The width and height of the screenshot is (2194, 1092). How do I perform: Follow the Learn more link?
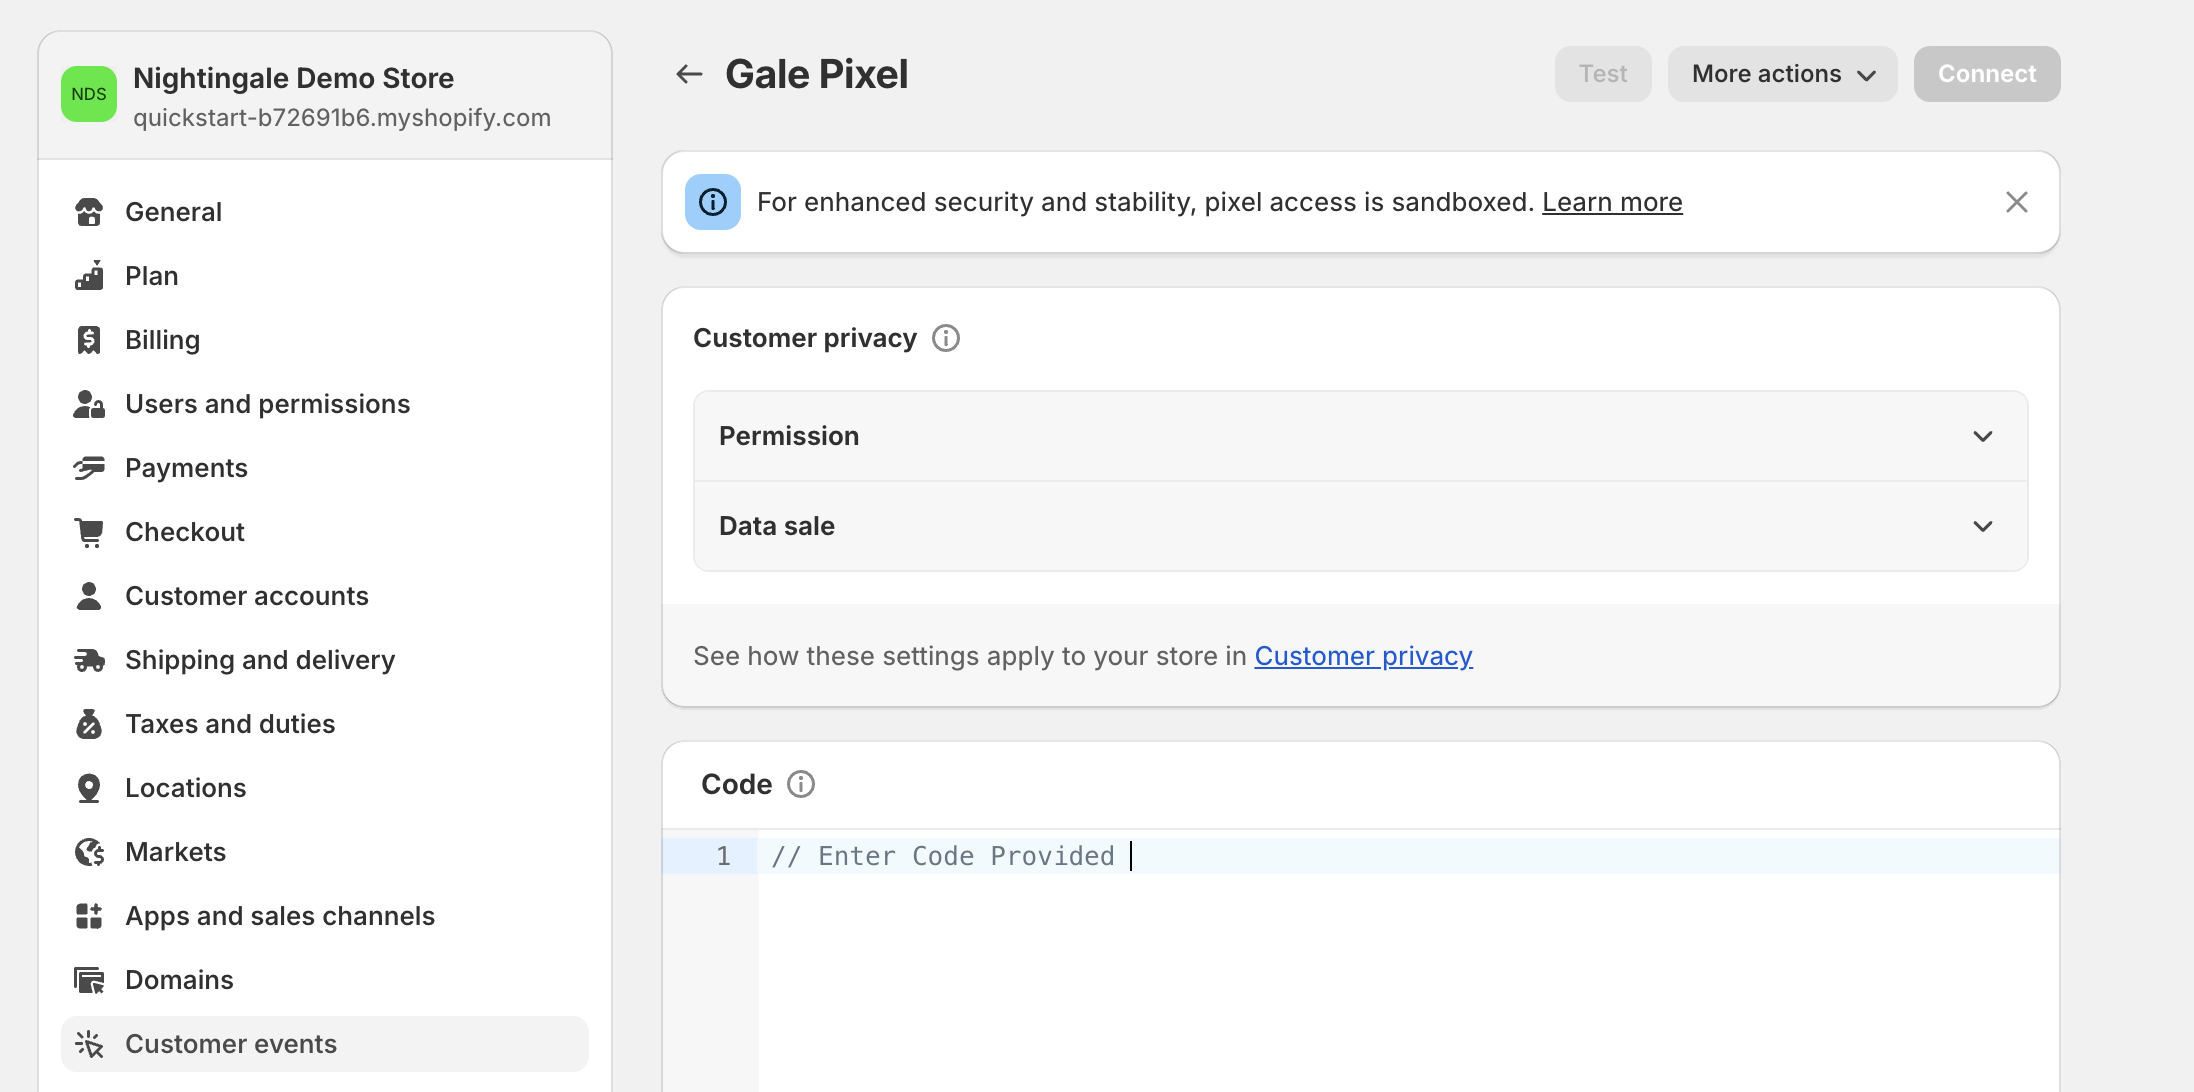point(1611,203)
